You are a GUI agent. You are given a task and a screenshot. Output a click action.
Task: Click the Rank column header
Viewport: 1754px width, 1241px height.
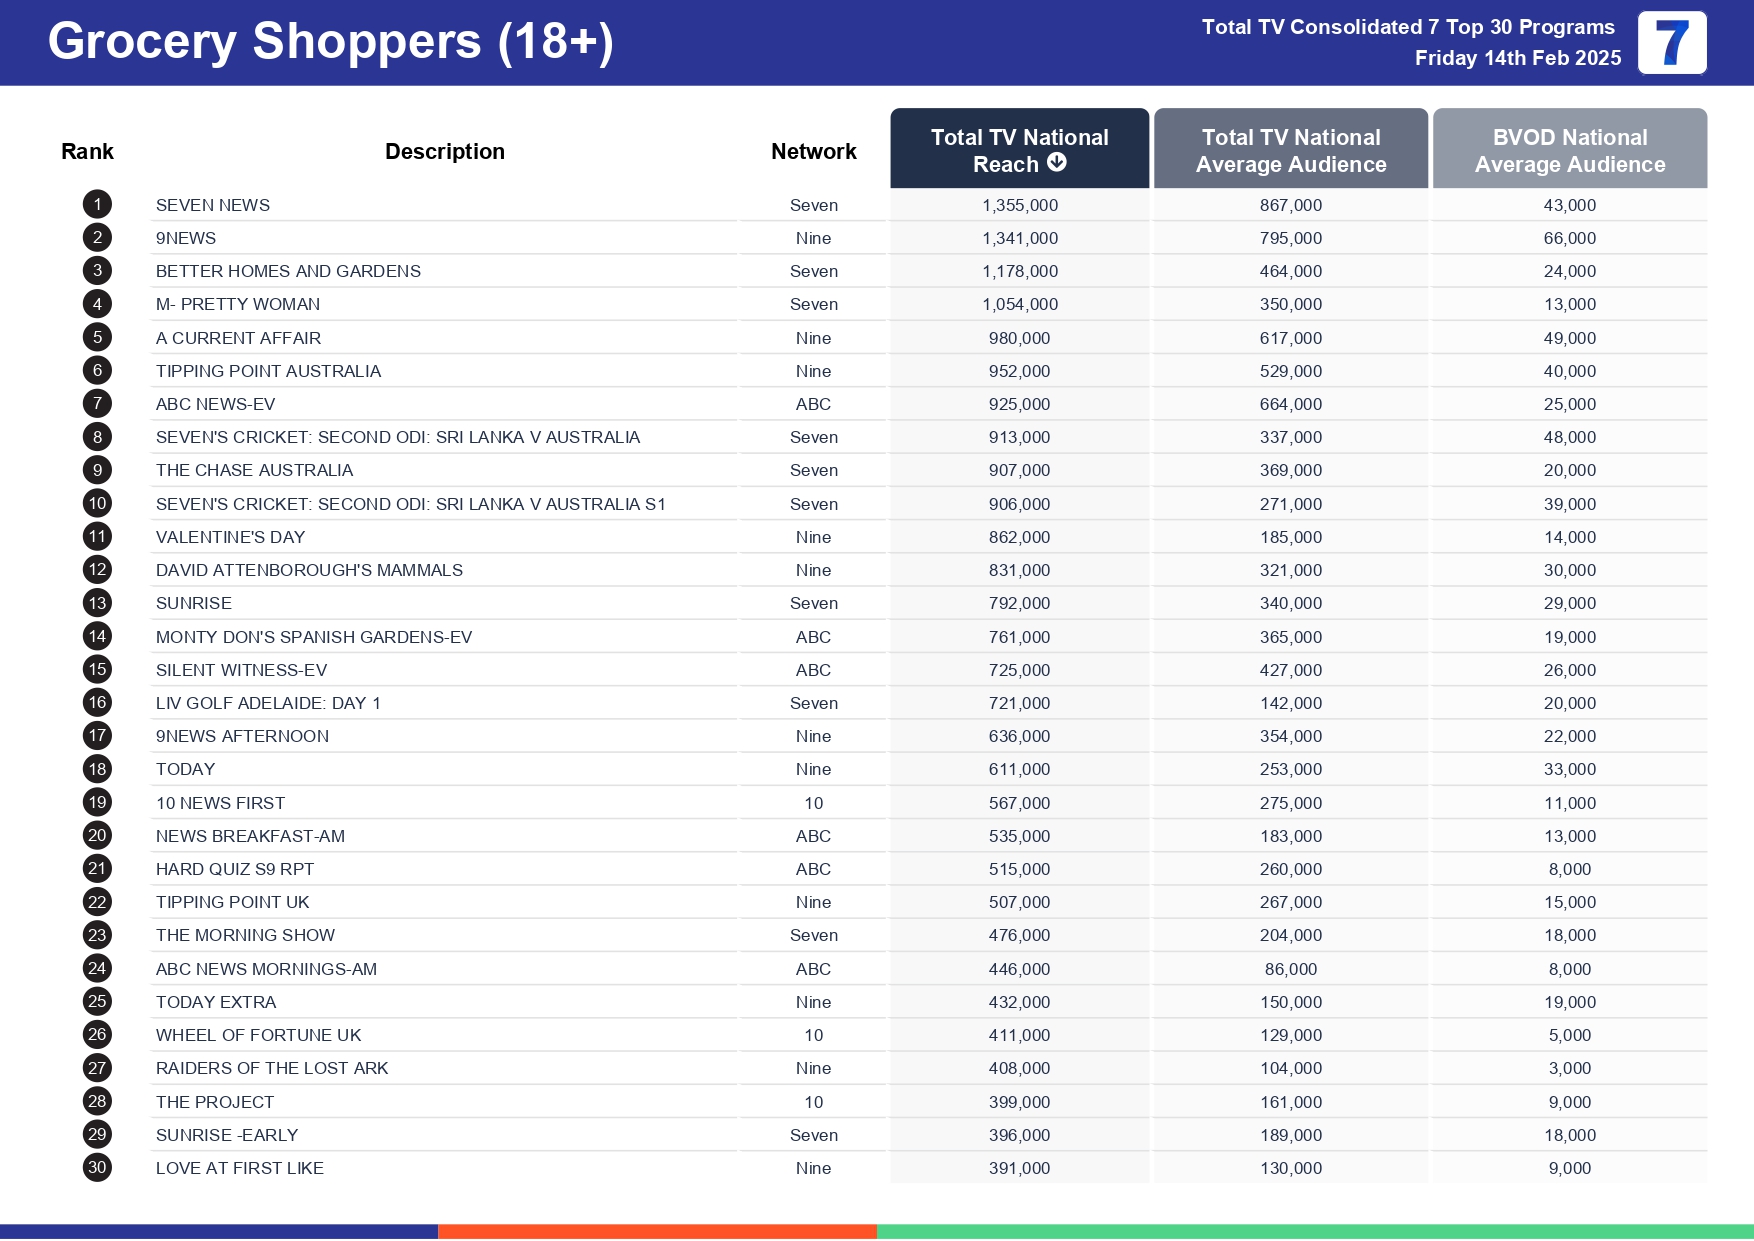[87, 152]
